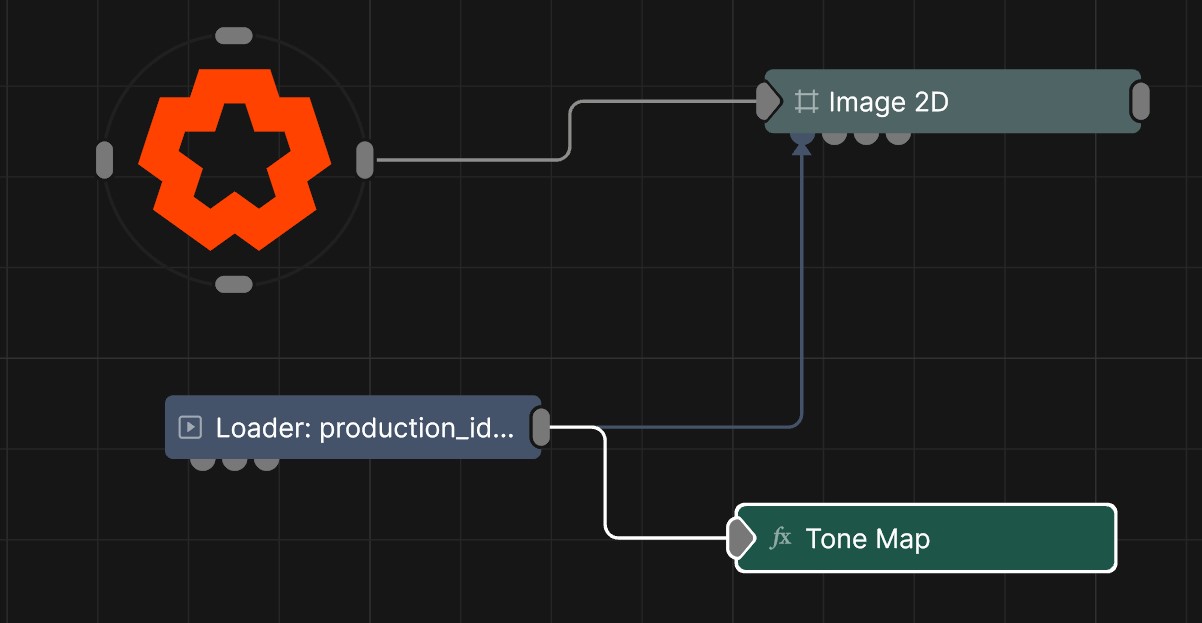Click the fx icon on Tone Map node

(781, 538)
